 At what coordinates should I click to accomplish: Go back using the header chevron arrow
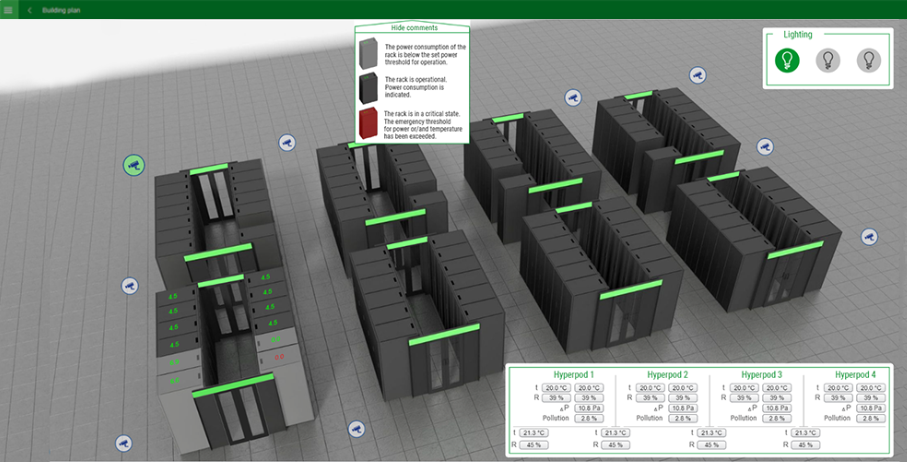pyautogui.click(x=30, y=9)
